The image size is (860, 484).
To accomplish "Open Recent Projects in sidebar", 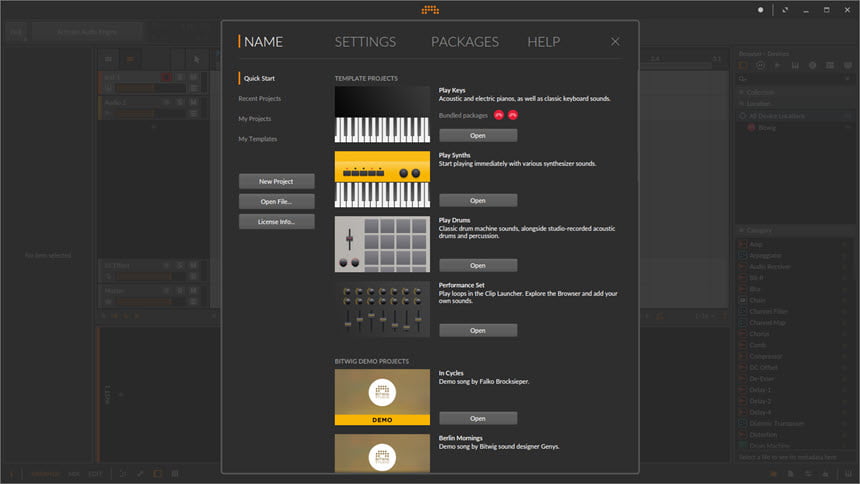I will coord(259,99).
